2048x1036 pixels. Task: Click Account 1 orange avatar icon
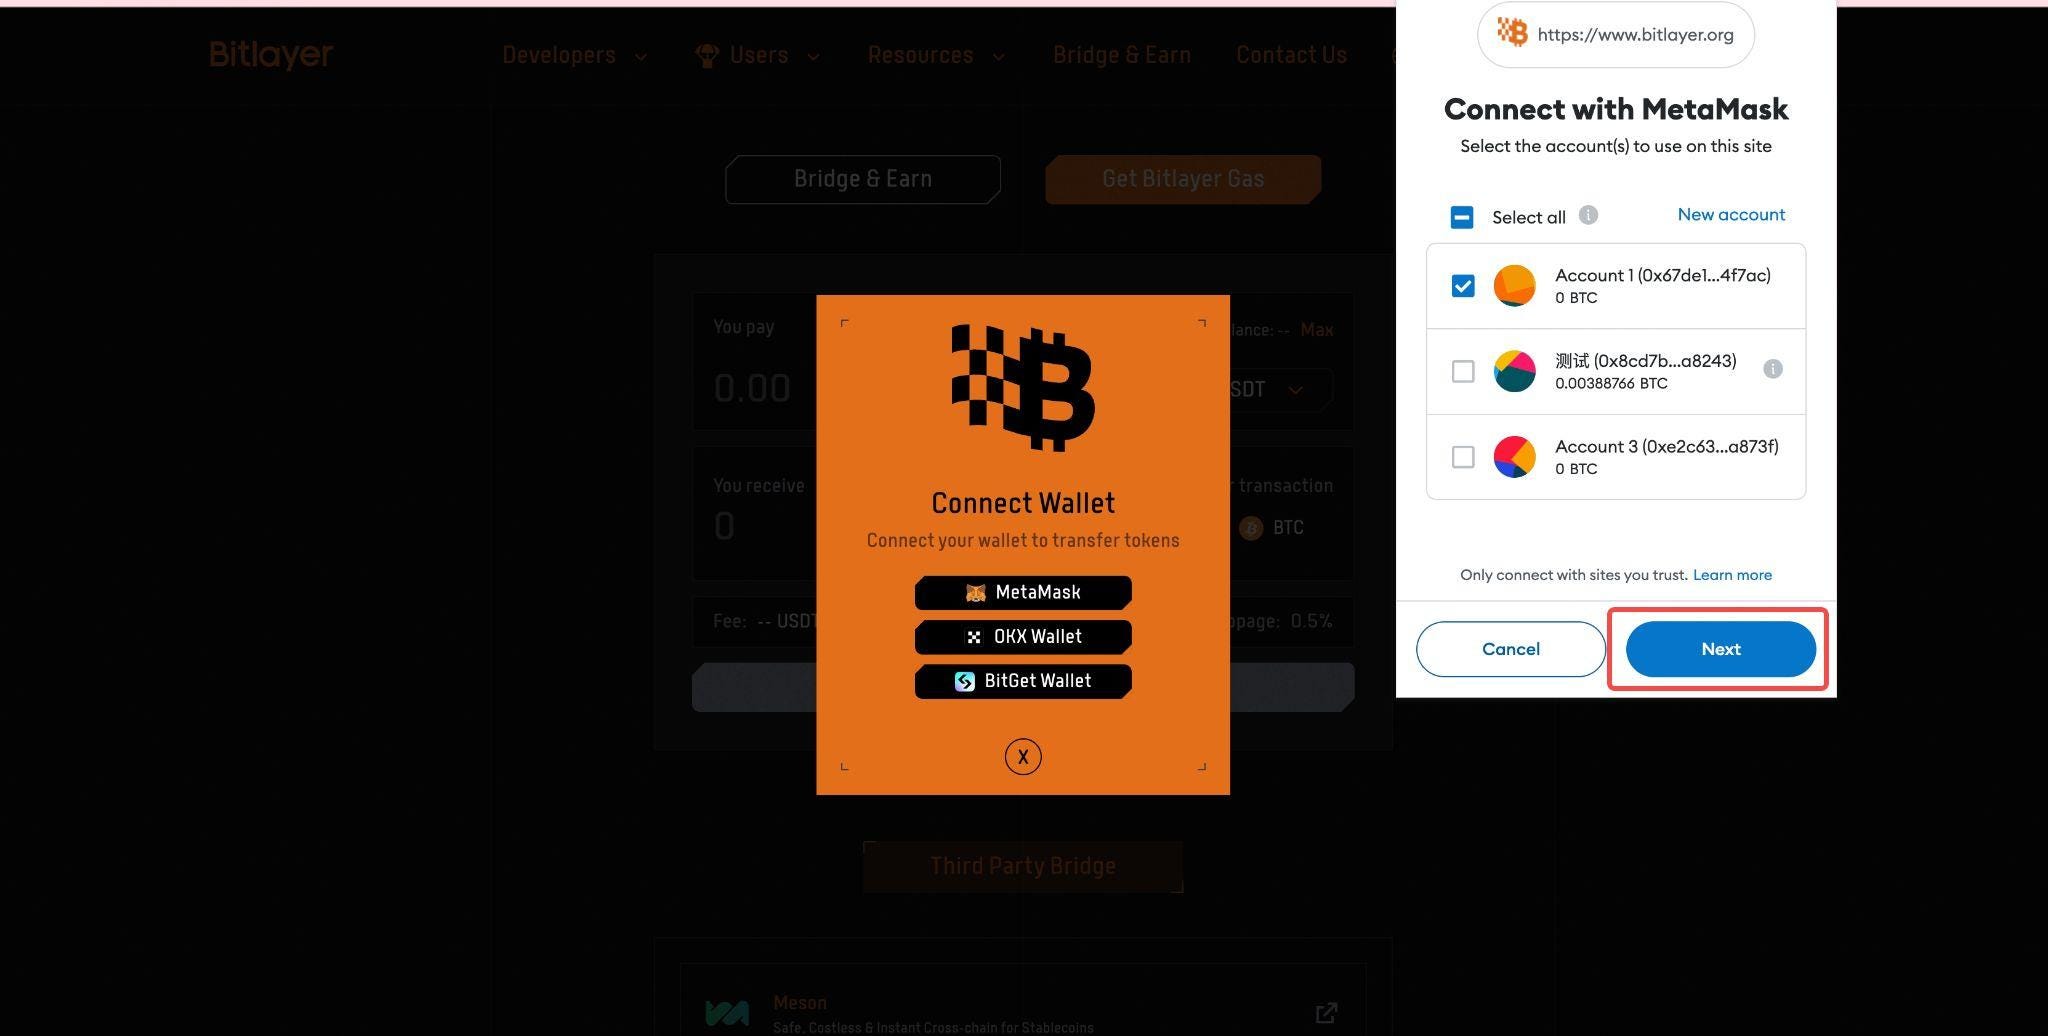pyautogui.click(x=1514, y=285)
